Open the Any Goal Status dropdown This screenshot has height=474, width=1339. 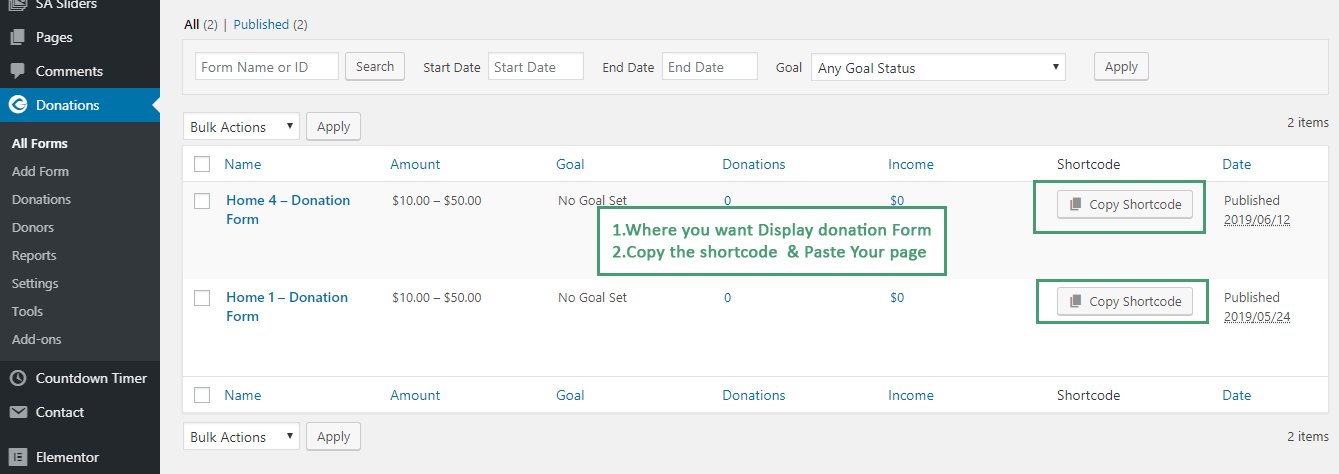tap(938, 68)
